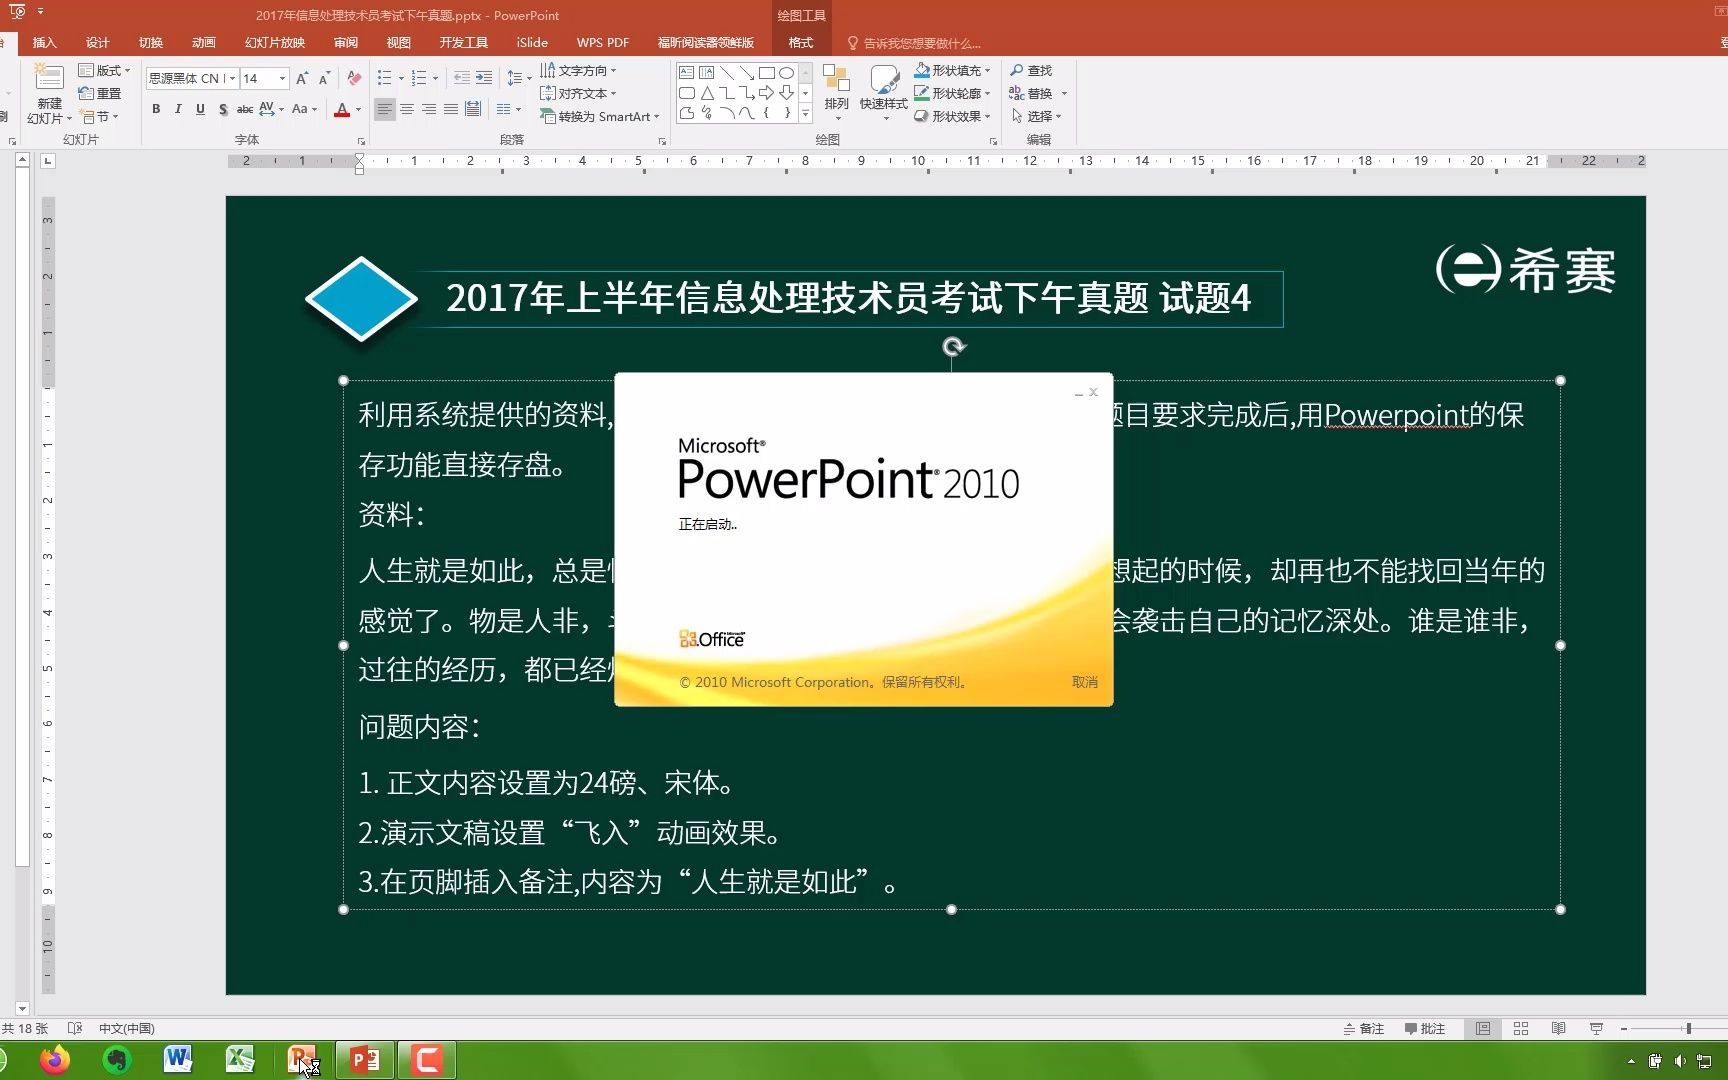Open font size dropdown
The height and width of the screenshot is (1080, 1728).
(x=283, y=78)
